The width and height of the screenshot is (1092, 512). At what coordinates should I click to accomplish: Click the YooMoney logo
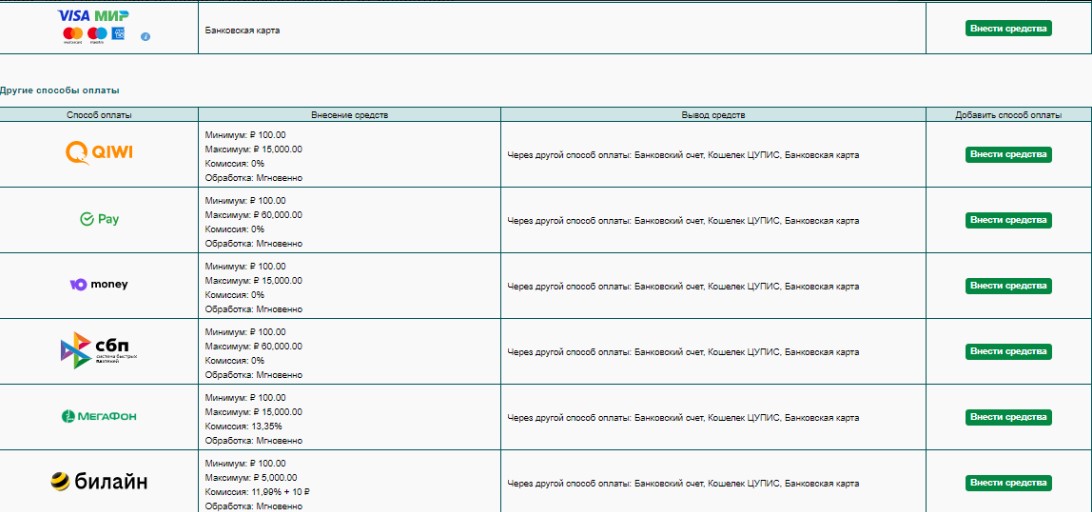(x=99, y=284)
